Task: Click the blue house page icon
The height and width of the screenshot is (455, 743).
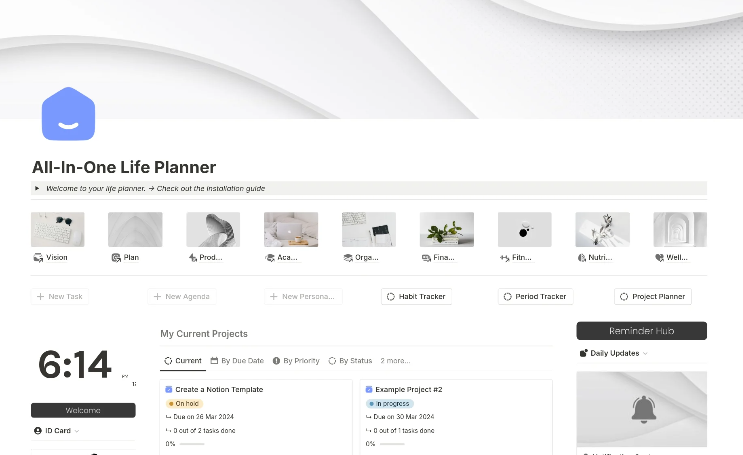Action: pos(68,114)
